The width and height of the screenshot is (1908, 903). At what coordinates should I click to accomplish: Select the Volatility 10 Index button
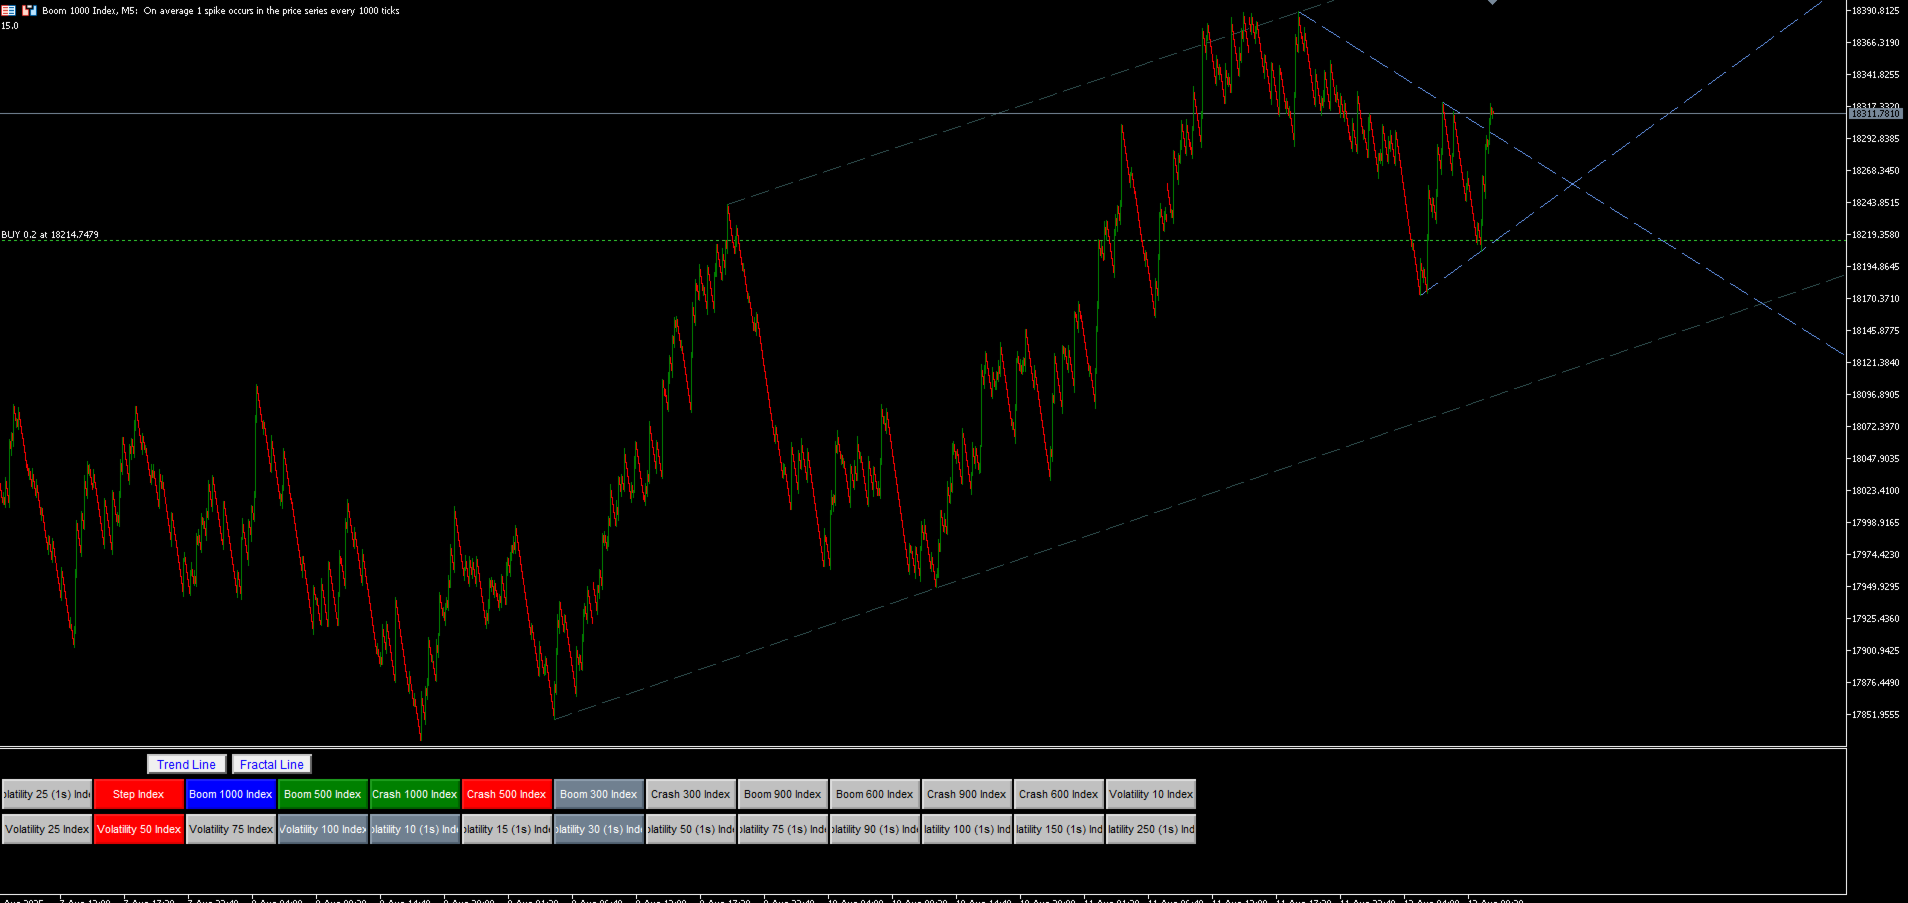tap(1151, 794)
